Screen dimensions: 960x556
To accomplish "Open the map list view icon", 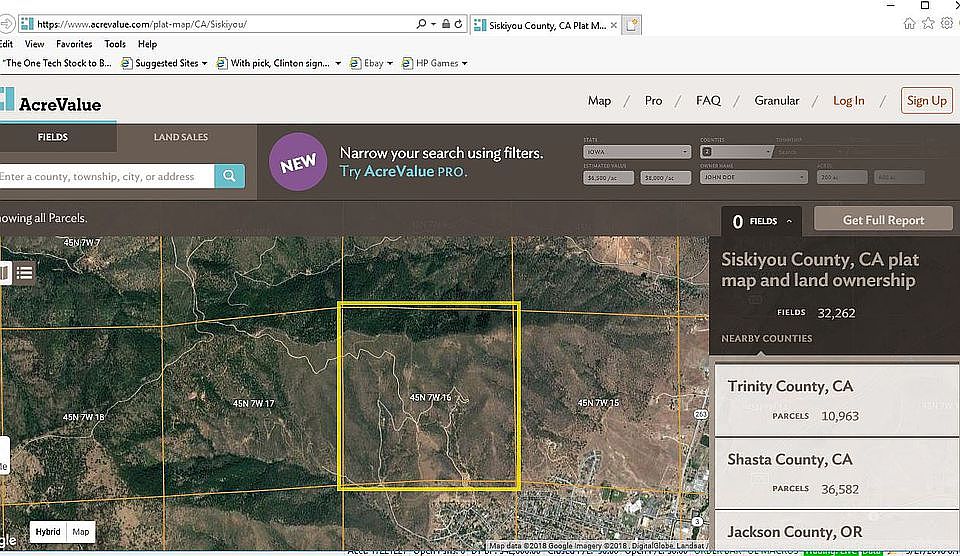I will point(24,271).
